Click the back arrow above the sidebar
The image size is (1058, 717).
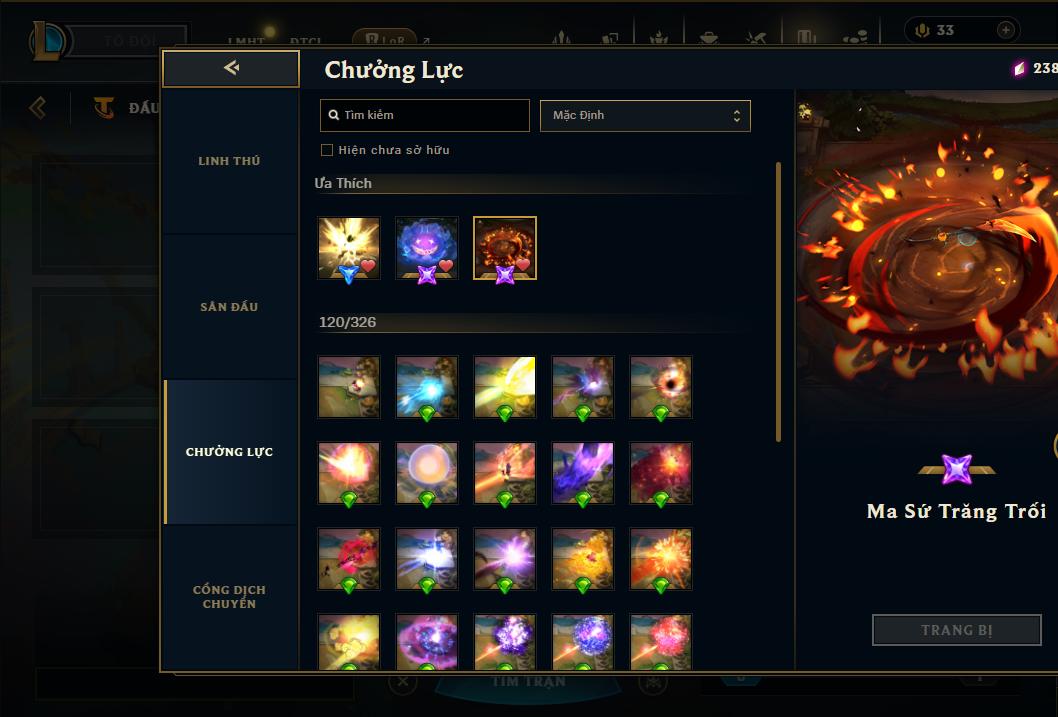click(231, 68)
